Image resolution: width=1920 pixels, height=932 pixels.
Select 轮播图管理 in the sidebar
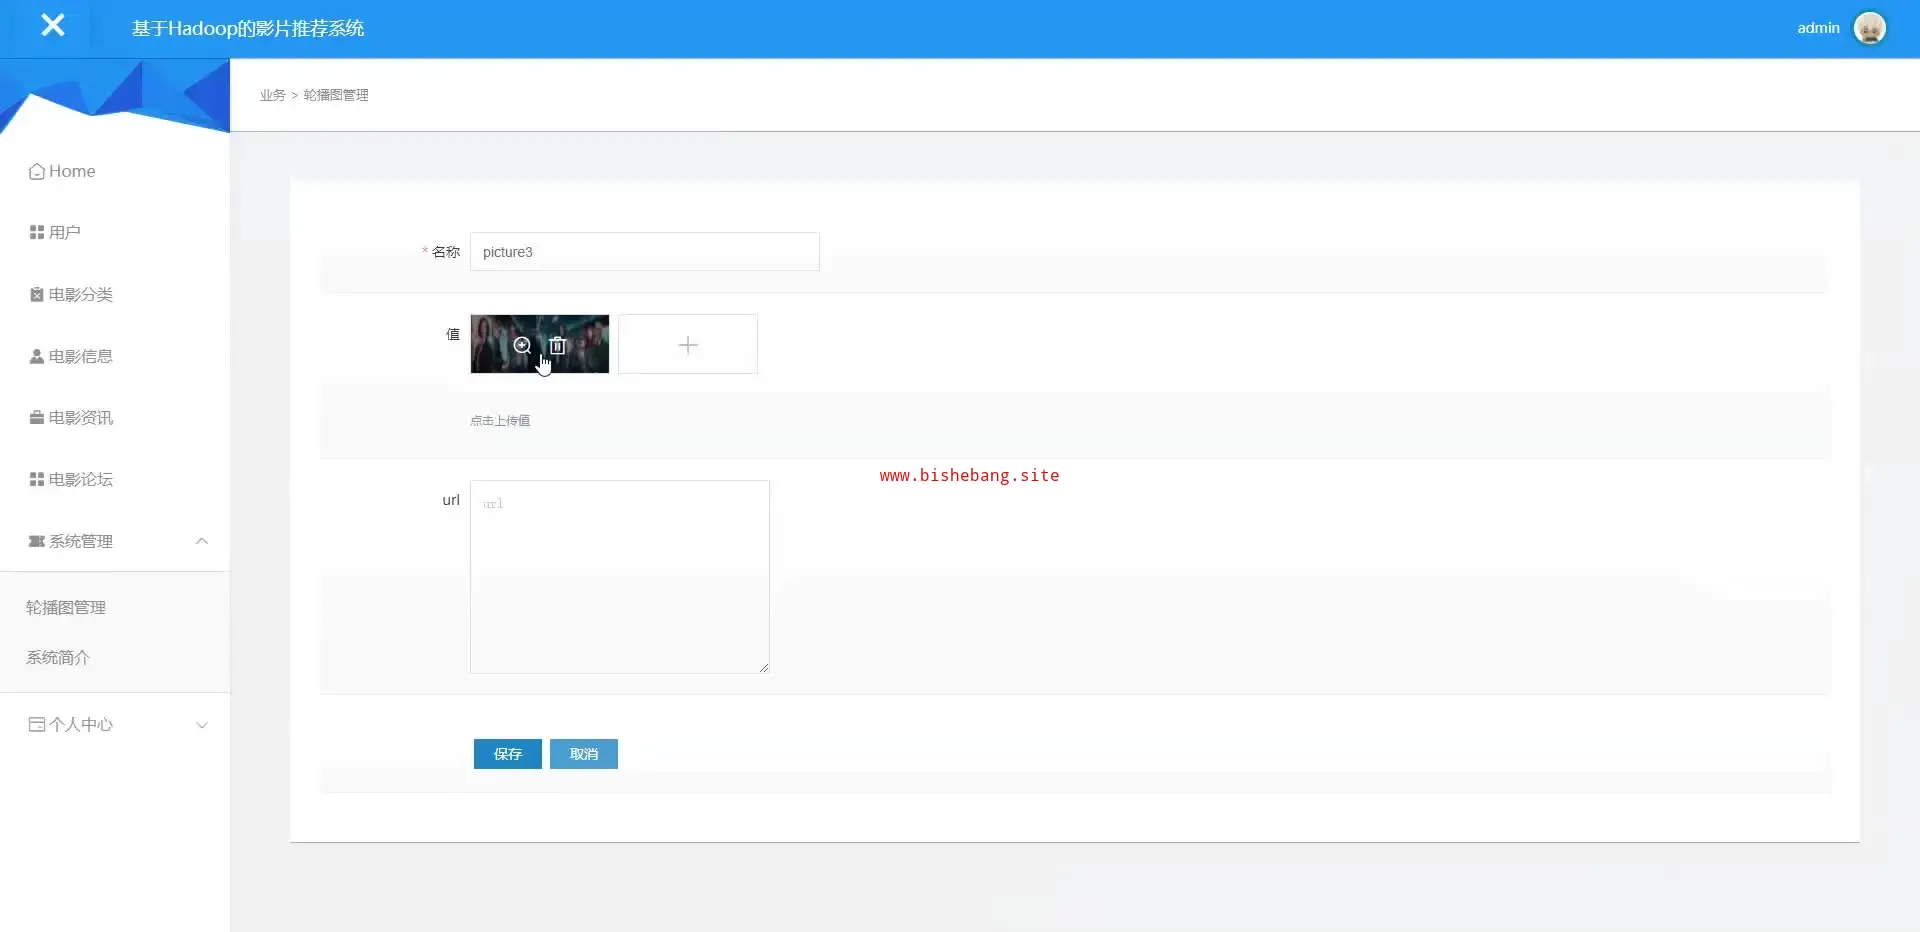tap(66, 607)
